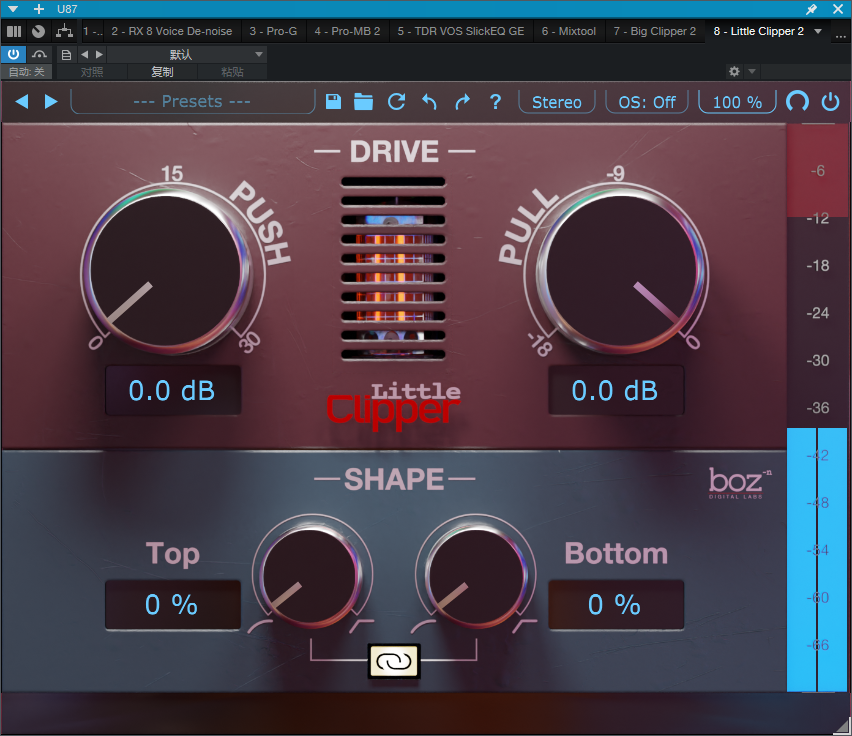852x736 pixels.
Task: Click the next preset arrow
Action: 51,102
